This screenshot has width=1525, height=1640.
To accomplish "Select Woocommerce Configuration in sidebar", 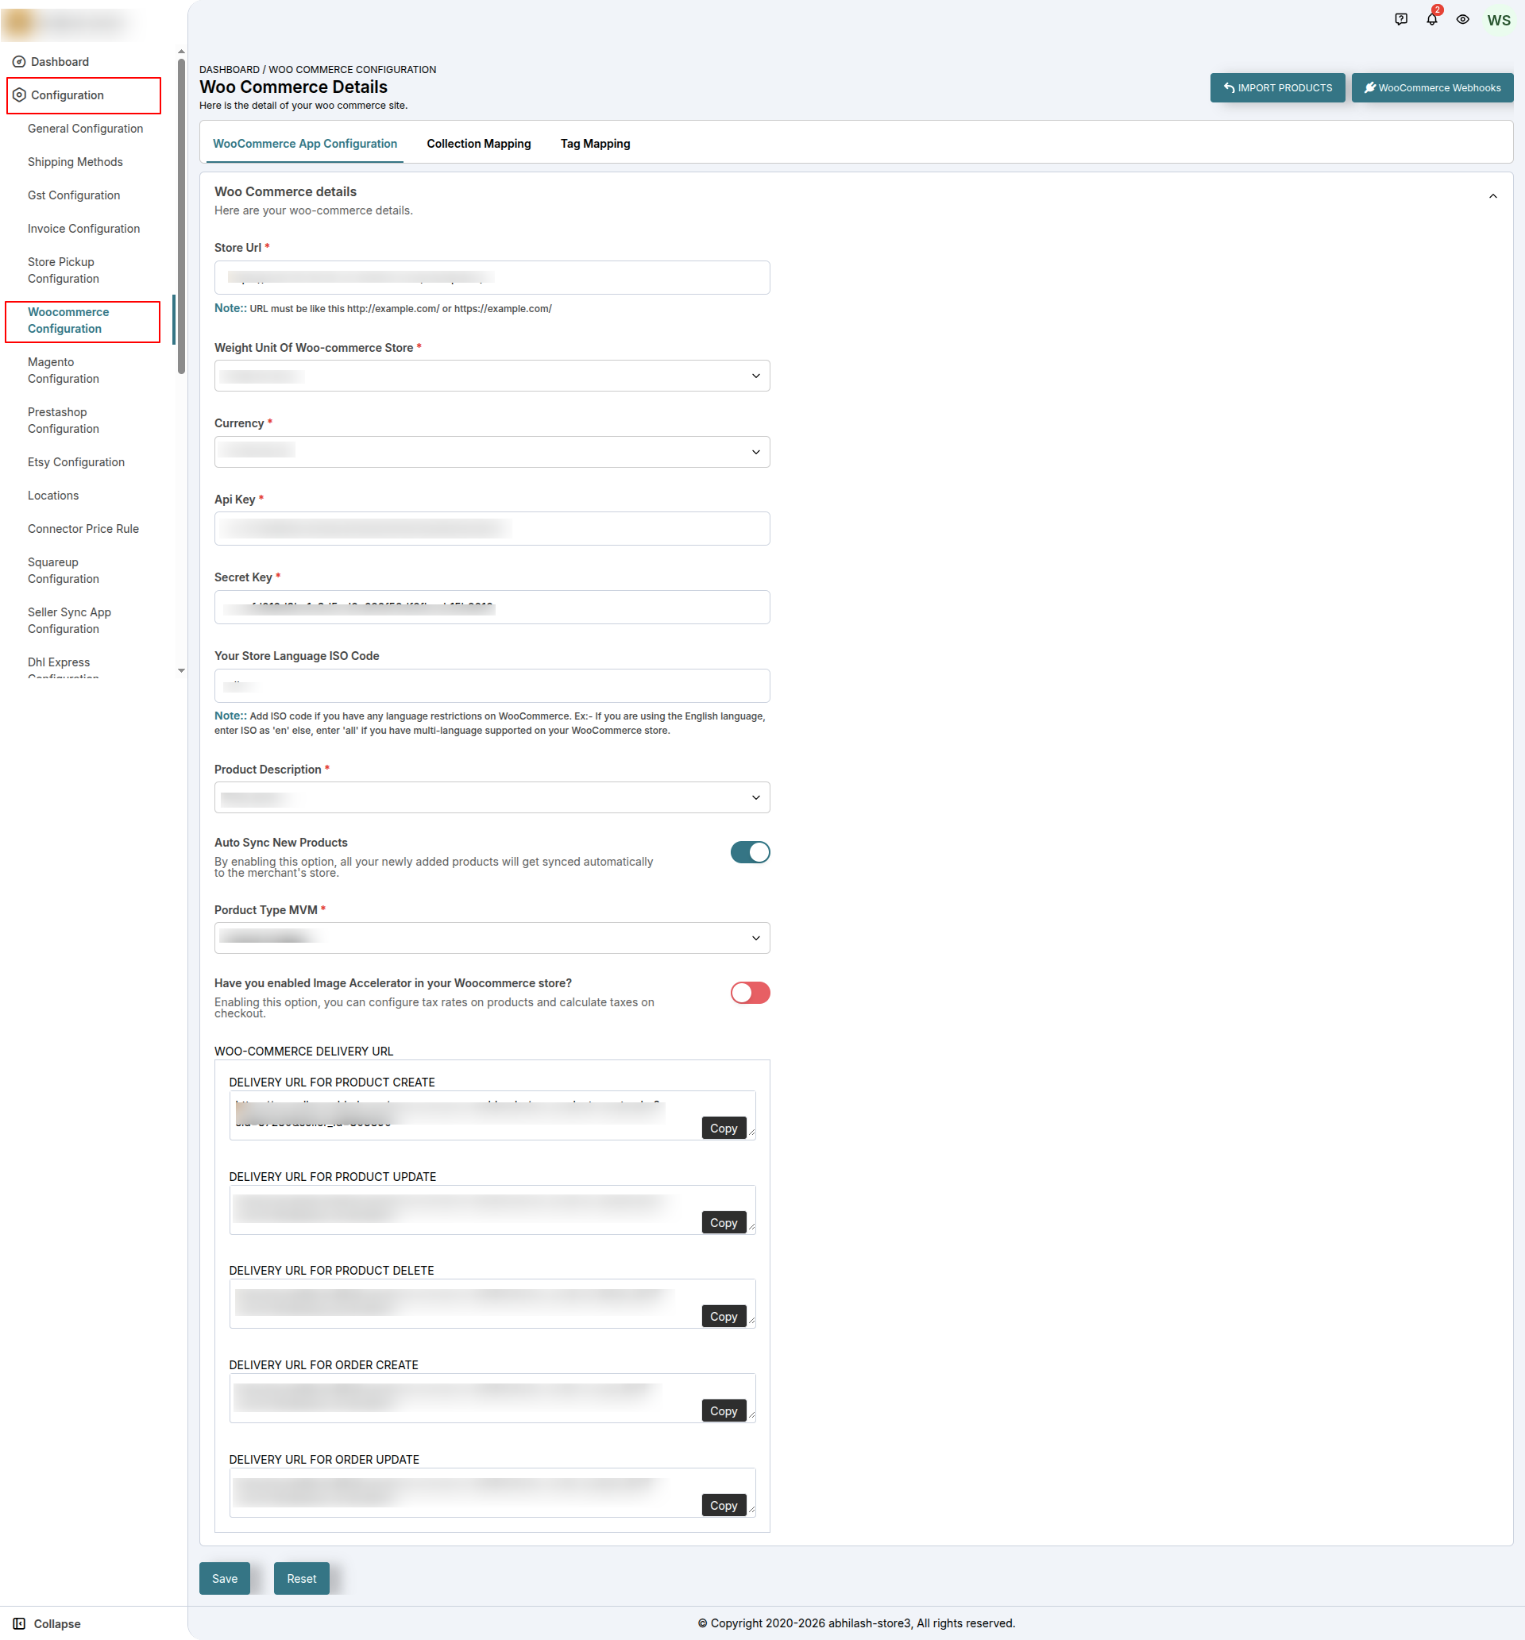I will [68, 321].
